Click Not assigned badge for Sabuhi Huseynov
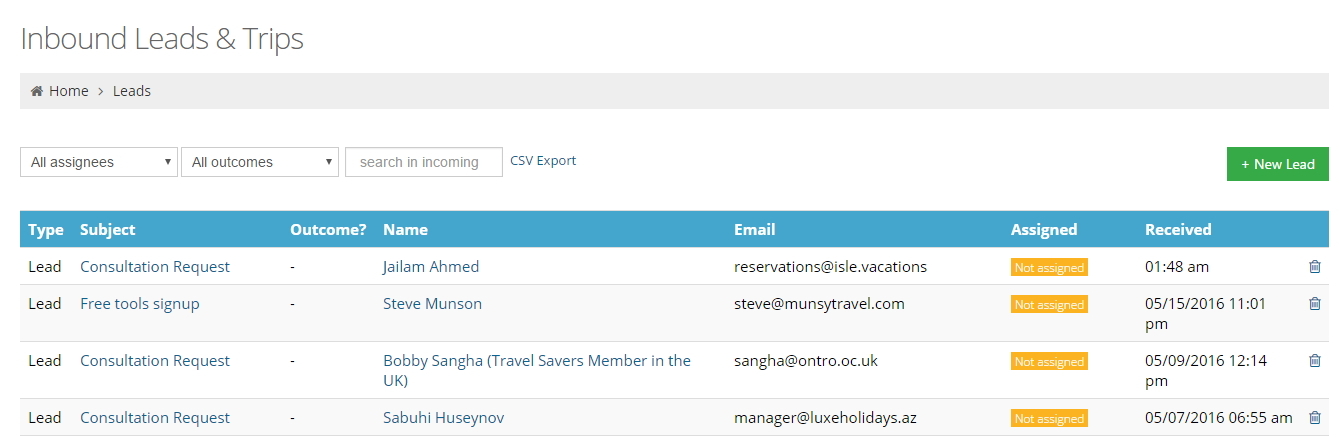This screenshot has height=438, width=1339. 1049,419
